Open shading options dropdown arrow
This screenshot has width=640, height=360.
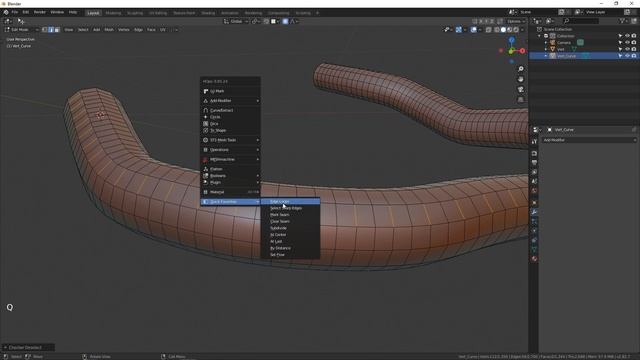click(523, 30)
